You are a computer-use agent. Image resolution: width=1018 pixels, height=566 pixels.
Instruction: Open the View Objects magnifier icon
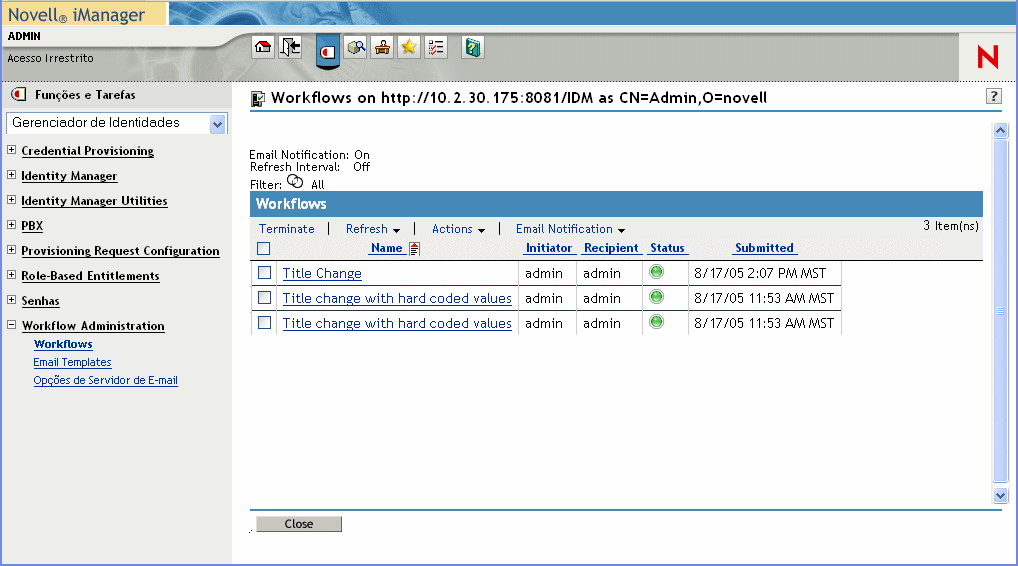tap(356, 47)
